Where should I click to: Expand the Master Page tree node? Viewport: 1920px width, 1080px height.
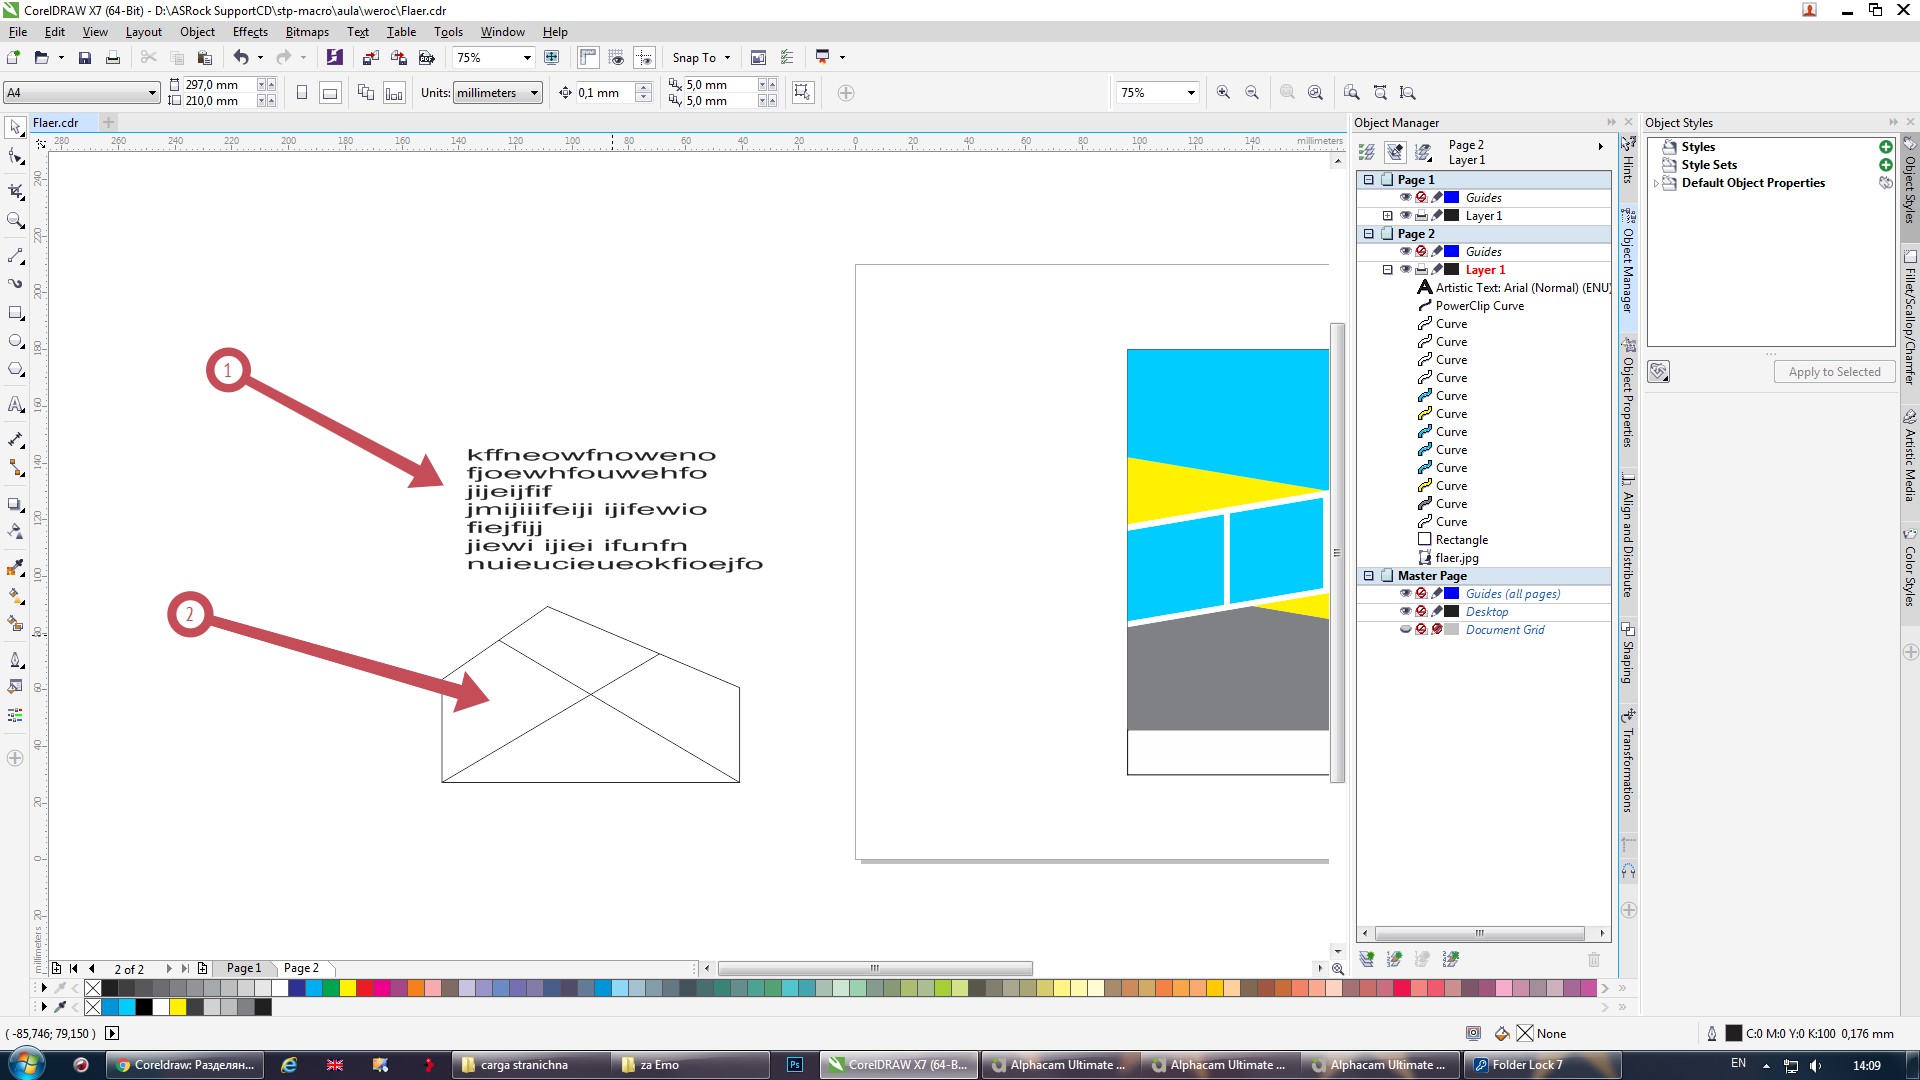1369,575
